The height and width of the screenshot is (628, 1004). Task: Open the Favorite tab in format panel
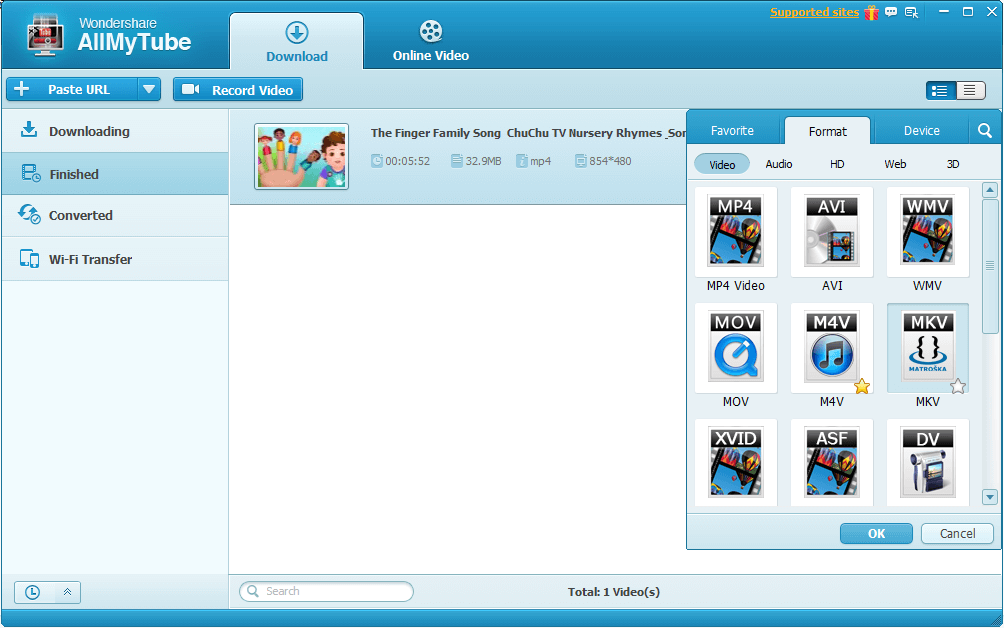(x=733, y=131)
